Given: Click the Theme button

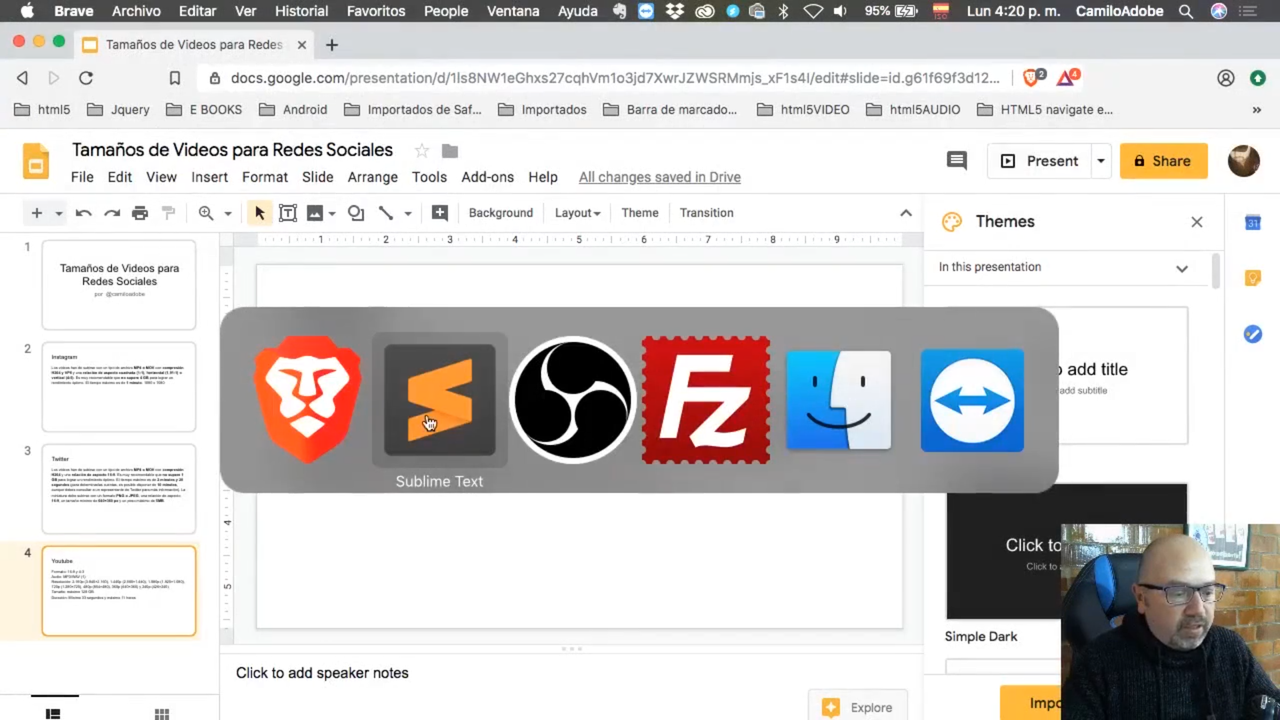Looking at the screenshot, I should coord(640,213).
